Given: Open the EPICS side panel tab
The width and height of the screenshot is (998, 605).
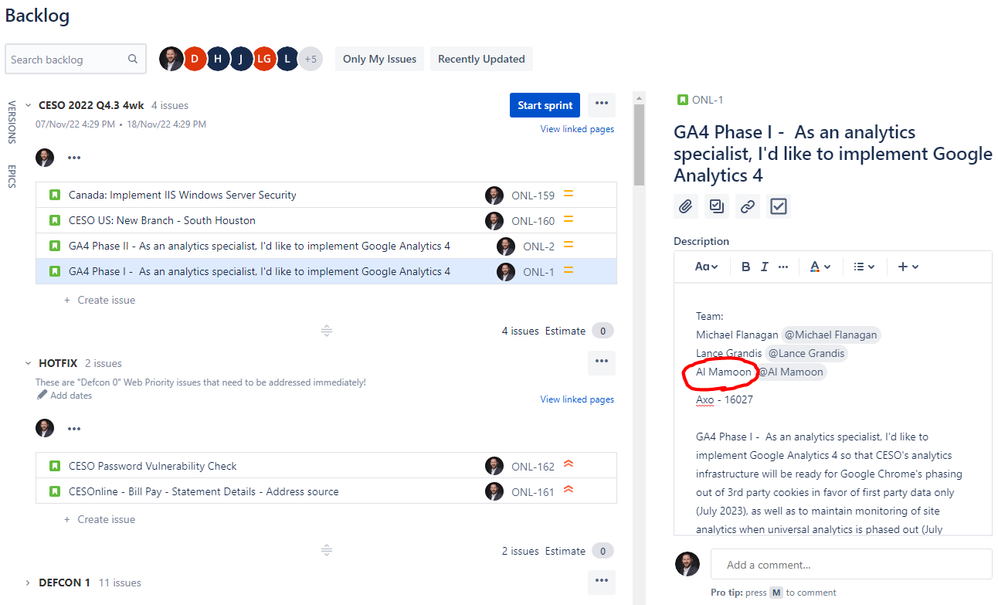Looking at the screenshot, I should (11, 176).
